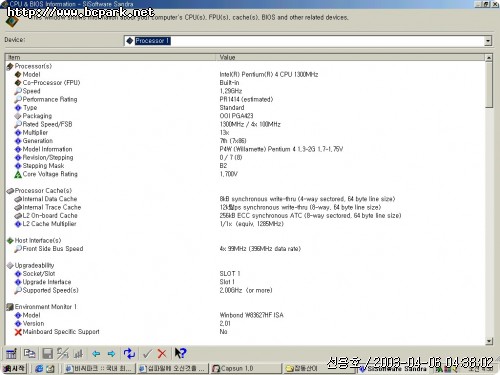Open the SiSoftware Sandra taskbar button
This screenshot has height=375, width=500.
(x=393, y=369)
